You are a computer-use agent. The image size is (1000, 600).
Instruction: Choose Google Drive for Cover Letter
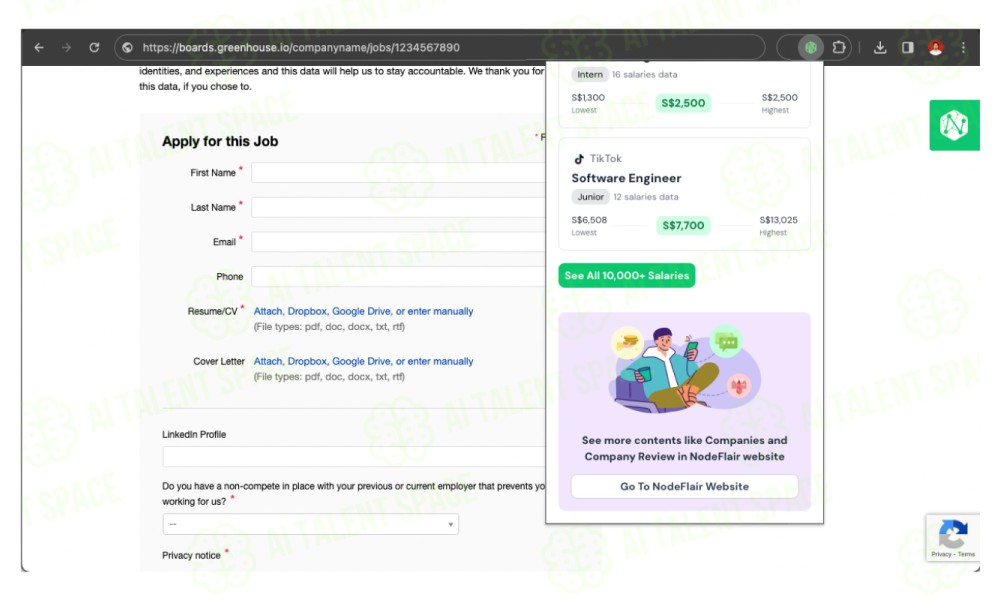(x=362, y=361)
